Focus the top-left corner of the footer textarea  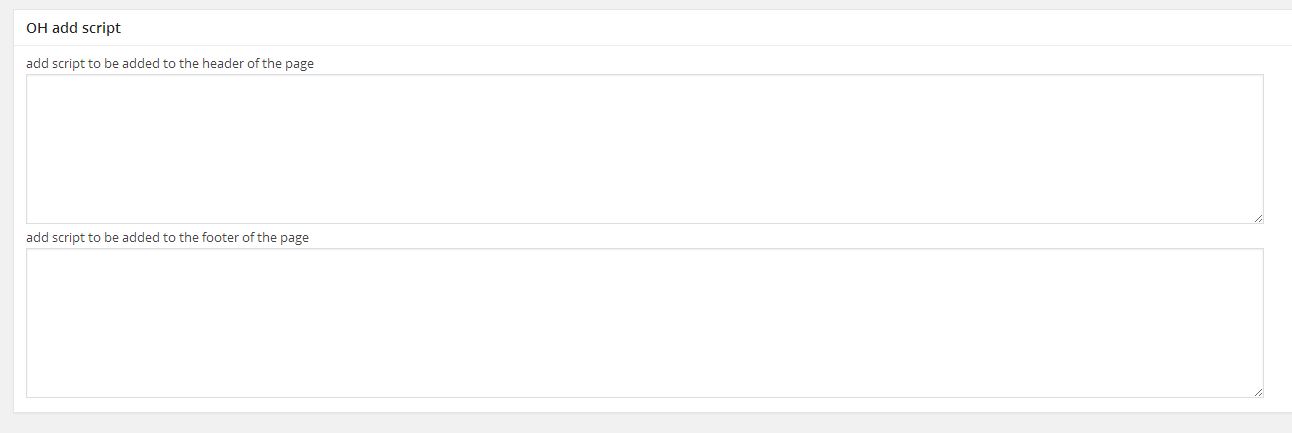[34, 256]
